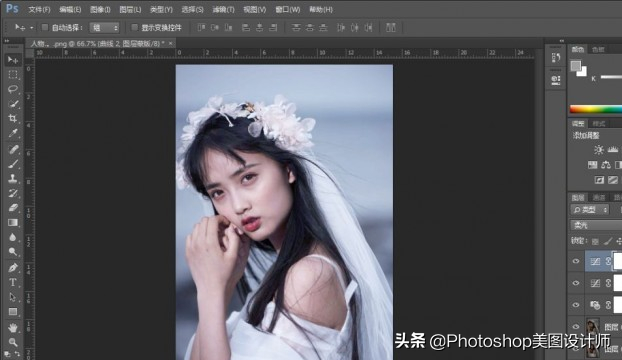622x360 pixels.
Task: Align top edges in options bar
Action: click(x=202, y=27)
